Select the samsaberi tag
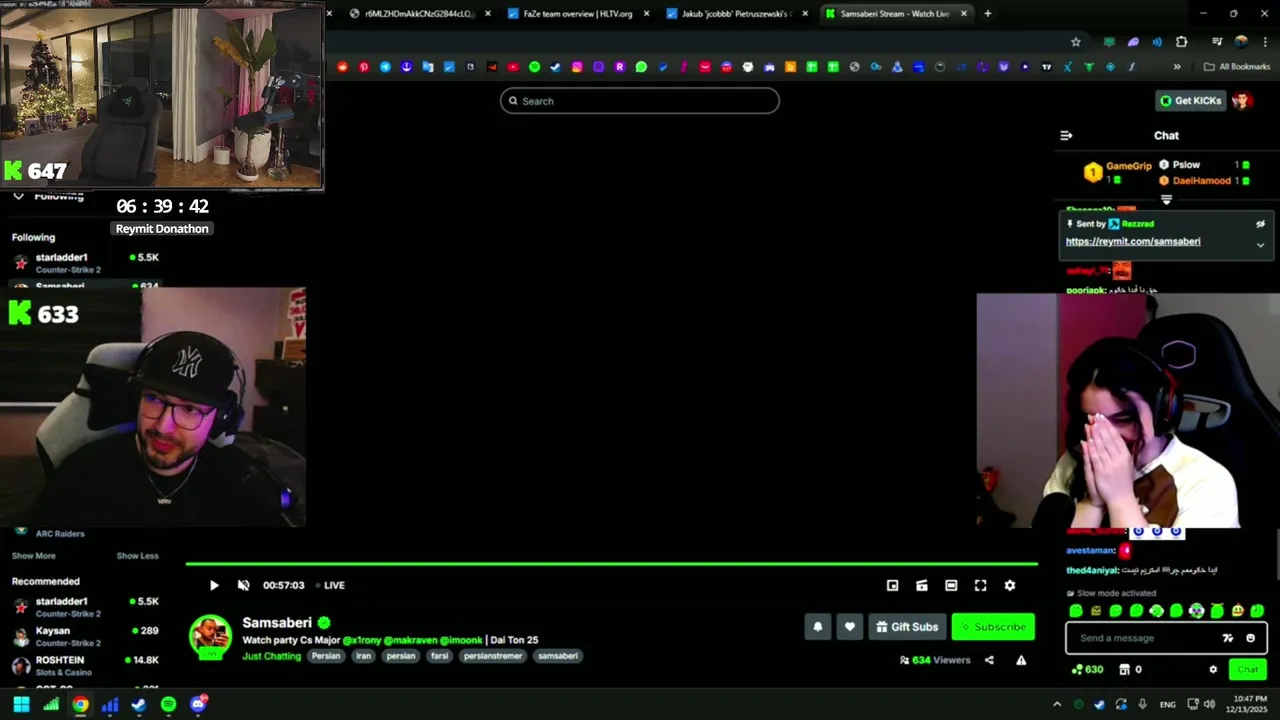Image resolution: width=1280 pixels, height=720 pixels. [x=558, y=656]
